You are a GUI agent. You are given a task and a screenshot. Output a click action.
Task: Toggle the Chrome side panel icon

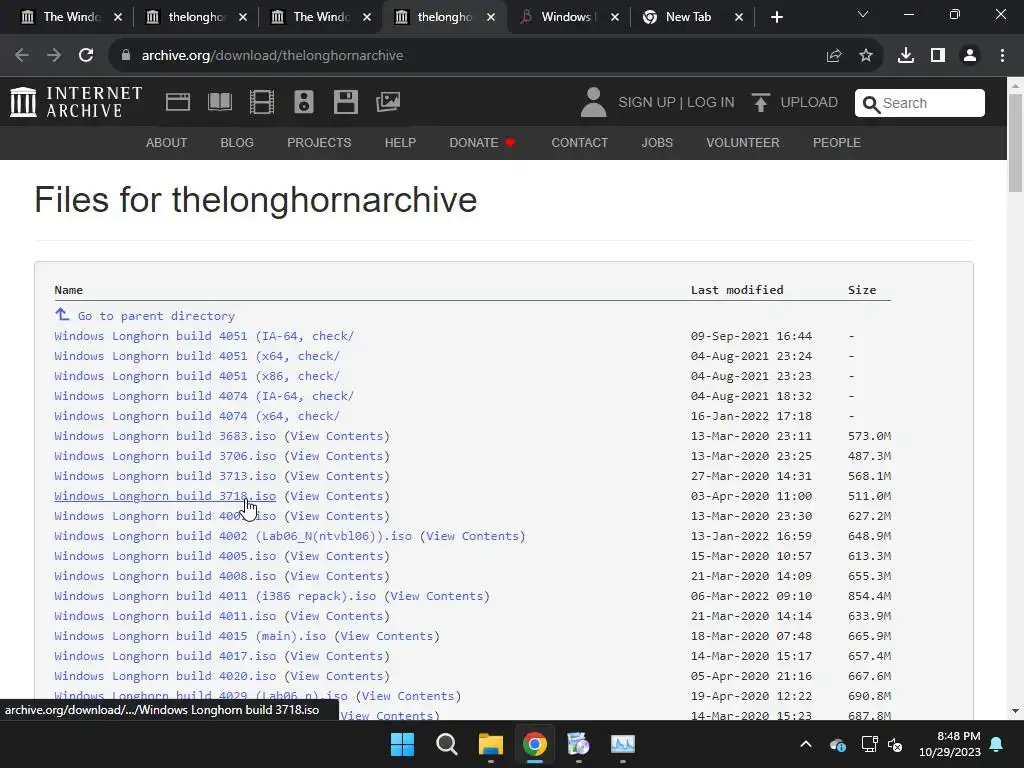click(938, 56)
